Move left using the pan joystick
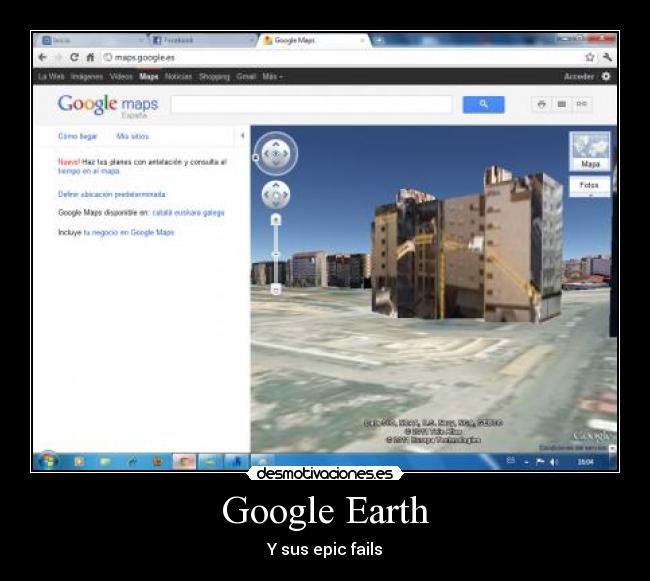Viewport: 650px width, 581px height. 267,194
